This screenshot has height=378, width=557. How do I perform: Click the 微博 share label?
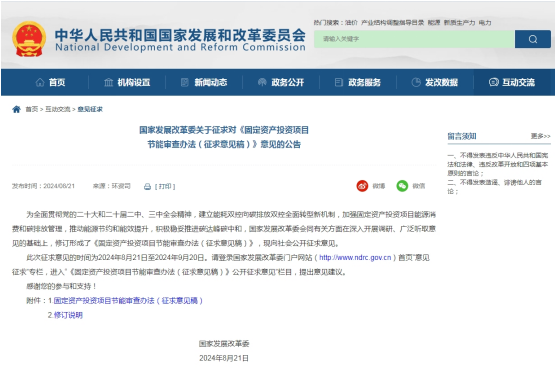tap(379, 186)
